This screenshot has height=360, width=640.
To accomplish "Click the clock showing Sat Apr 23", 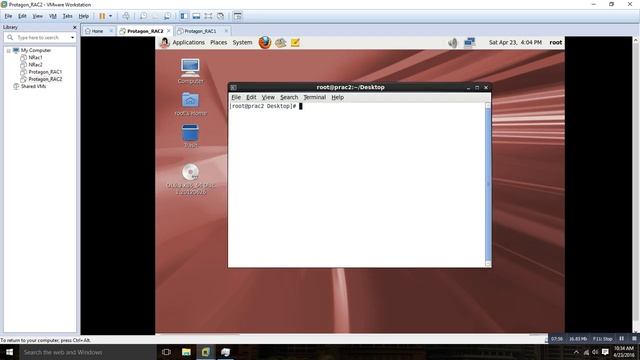I will 515,42.
